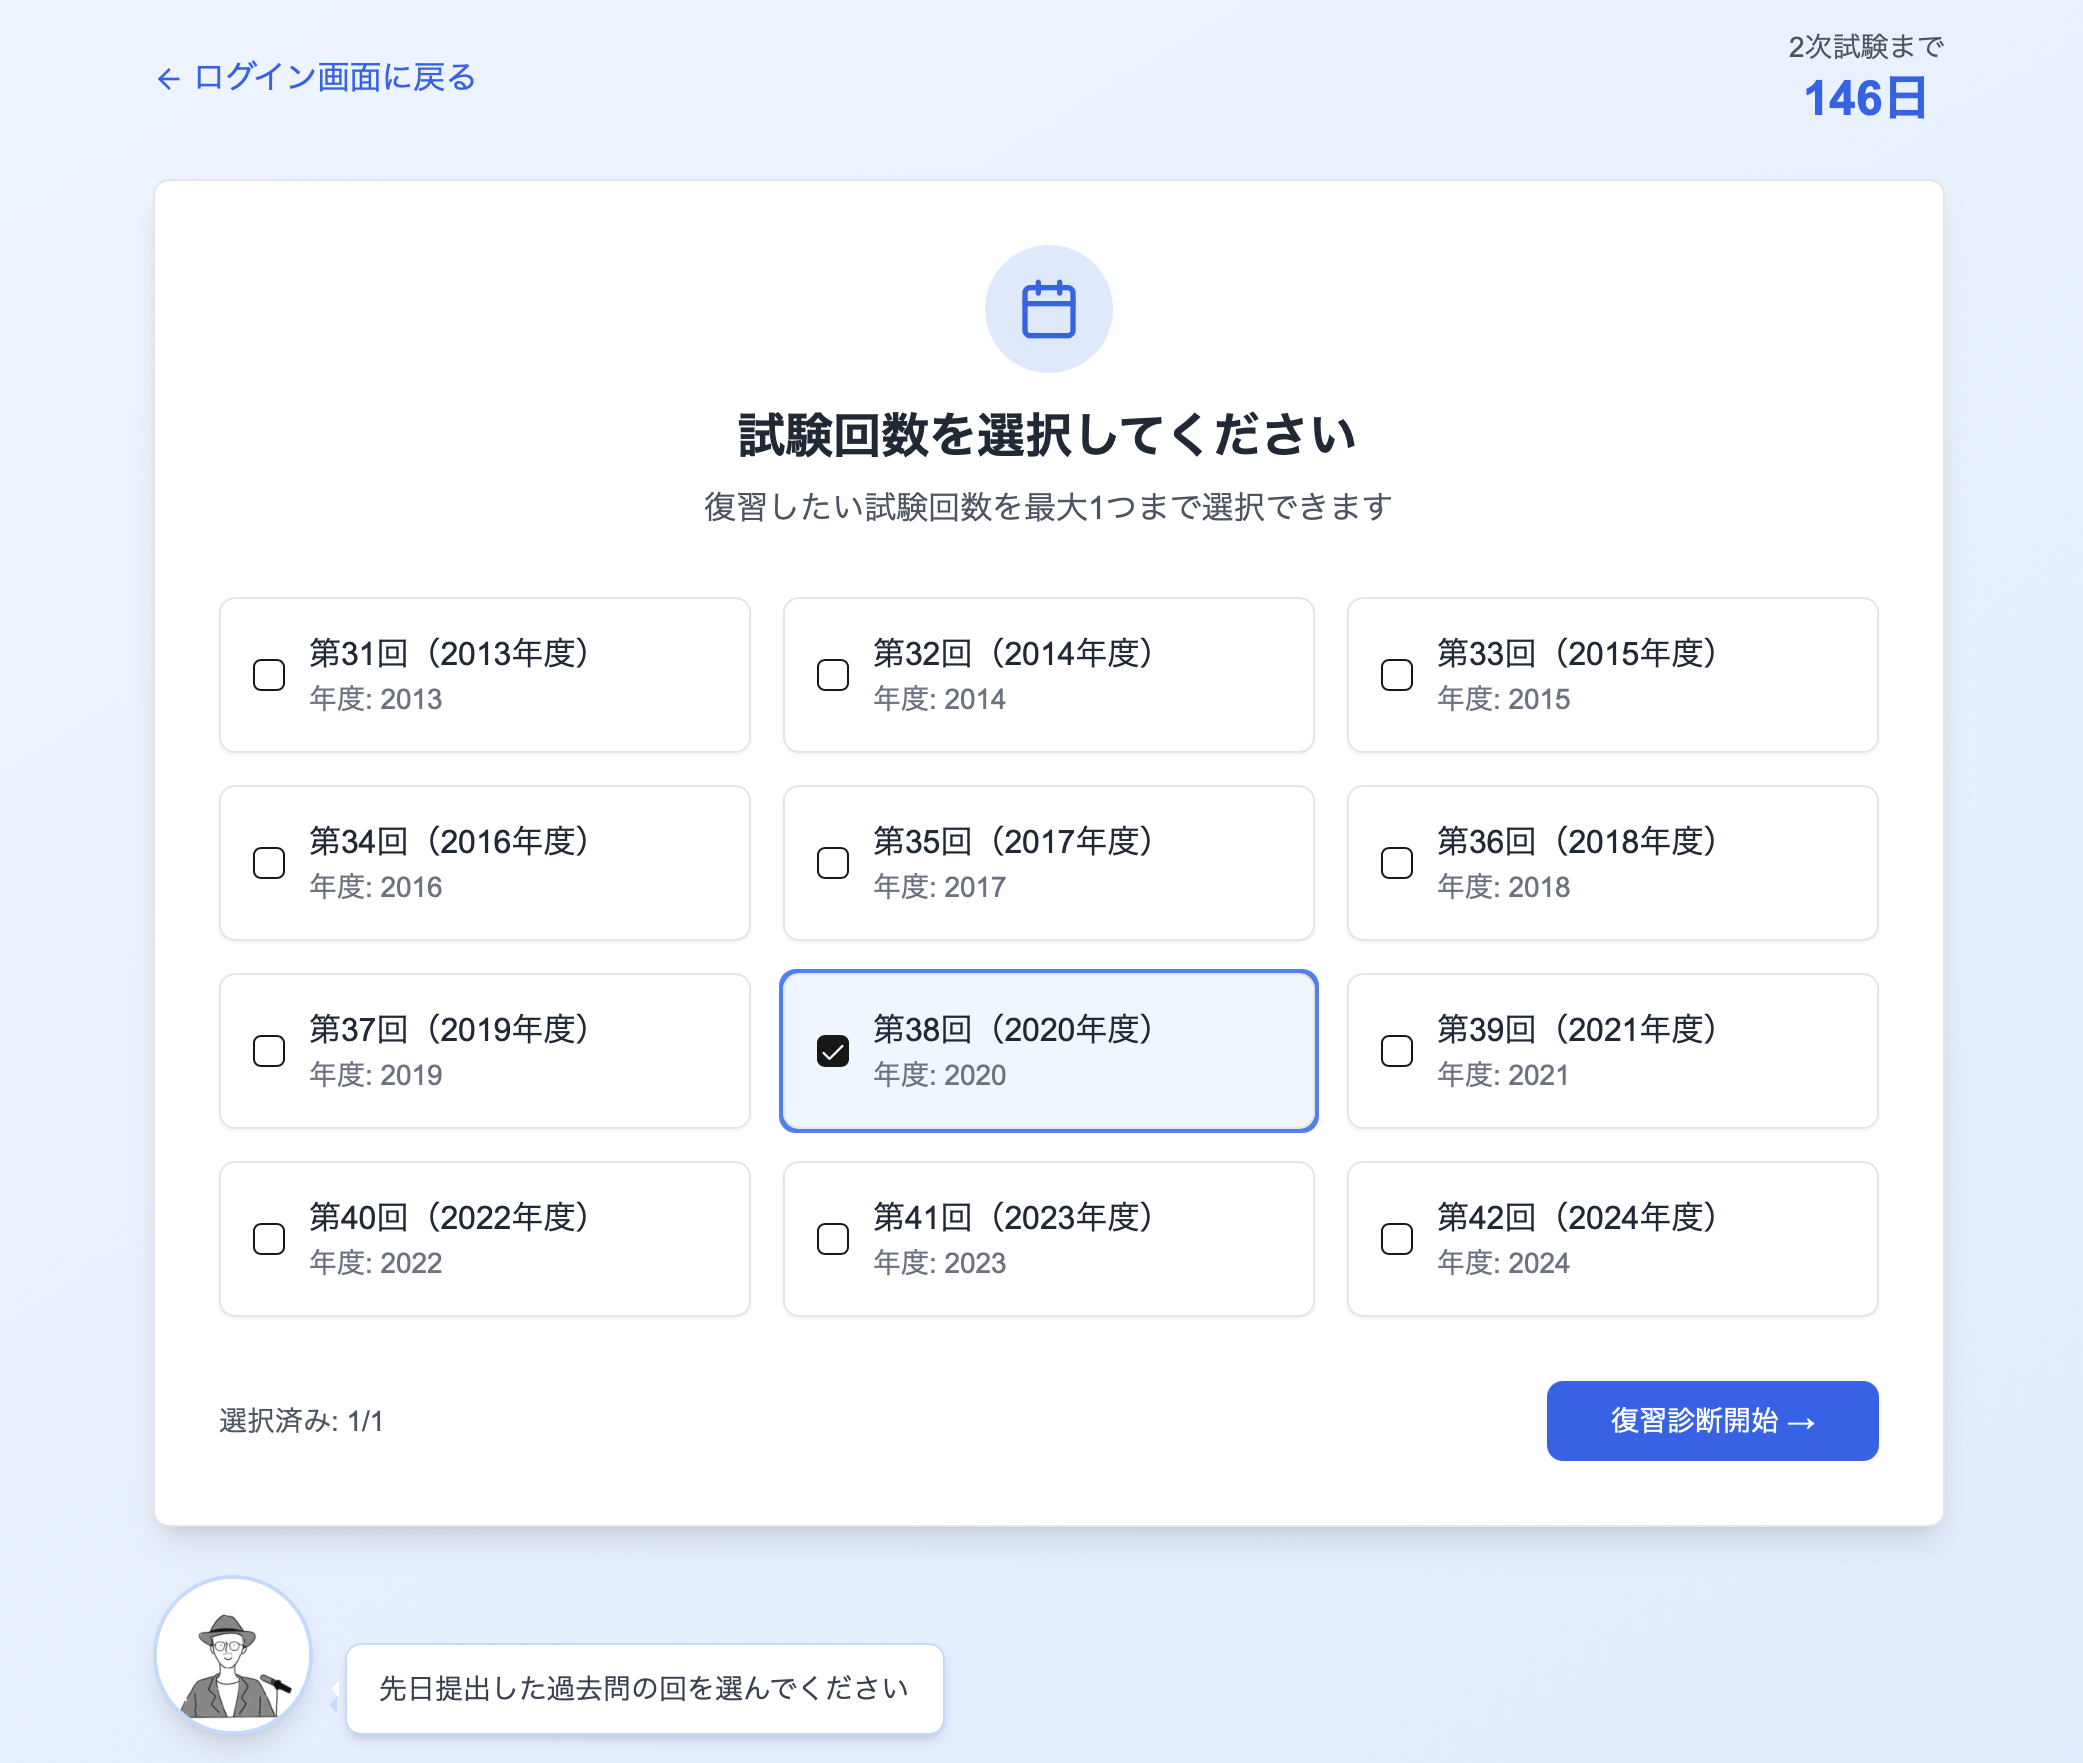Select the 第35回（2017年度）checkbox
The width and height of the screenshot is (2083, 1763).
coord(831,862)
